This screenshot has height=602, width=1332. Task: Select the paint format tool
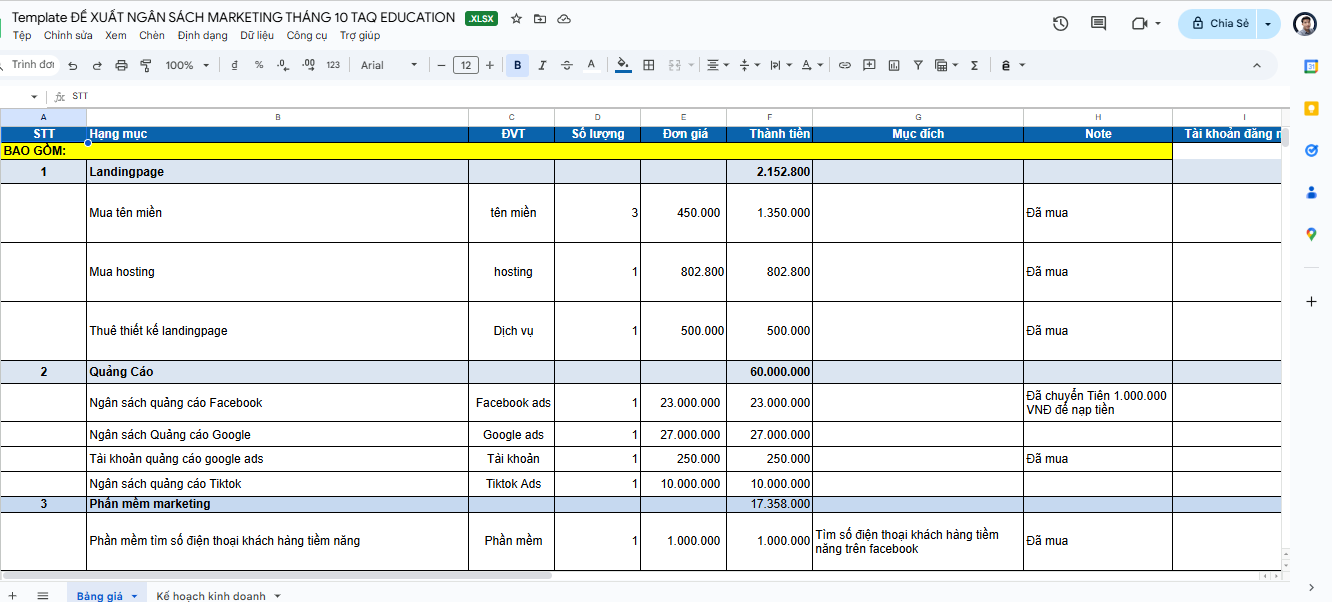(x=146, y=65)
